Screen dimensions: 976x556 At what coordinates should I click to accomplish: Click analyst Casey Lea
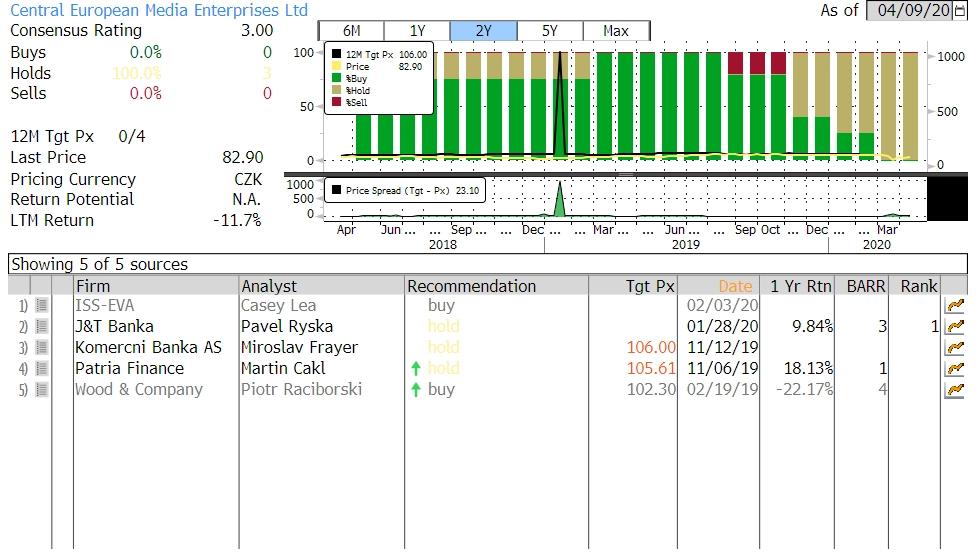point(278,306)
